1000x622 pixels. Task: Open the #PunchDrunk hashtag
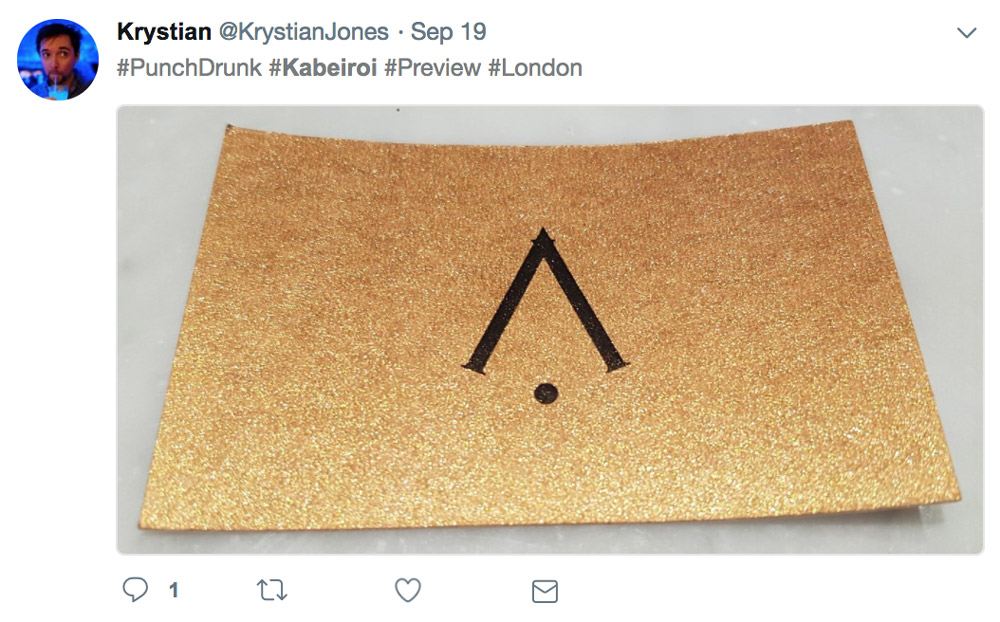coord(189,68)
